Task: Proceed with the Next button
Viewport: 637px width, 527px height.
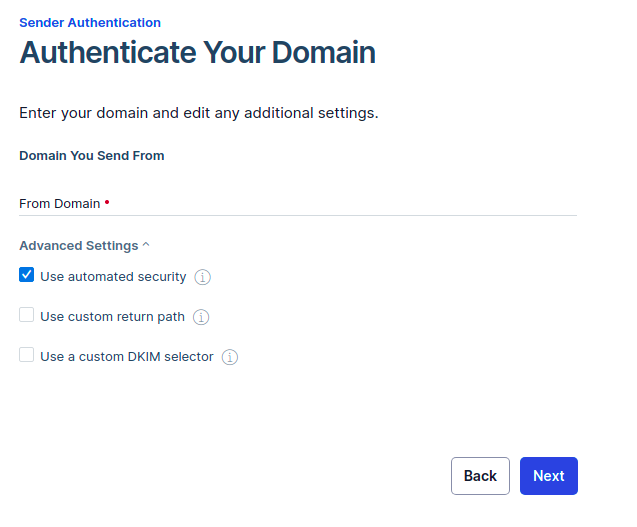Action: [548, 476]
